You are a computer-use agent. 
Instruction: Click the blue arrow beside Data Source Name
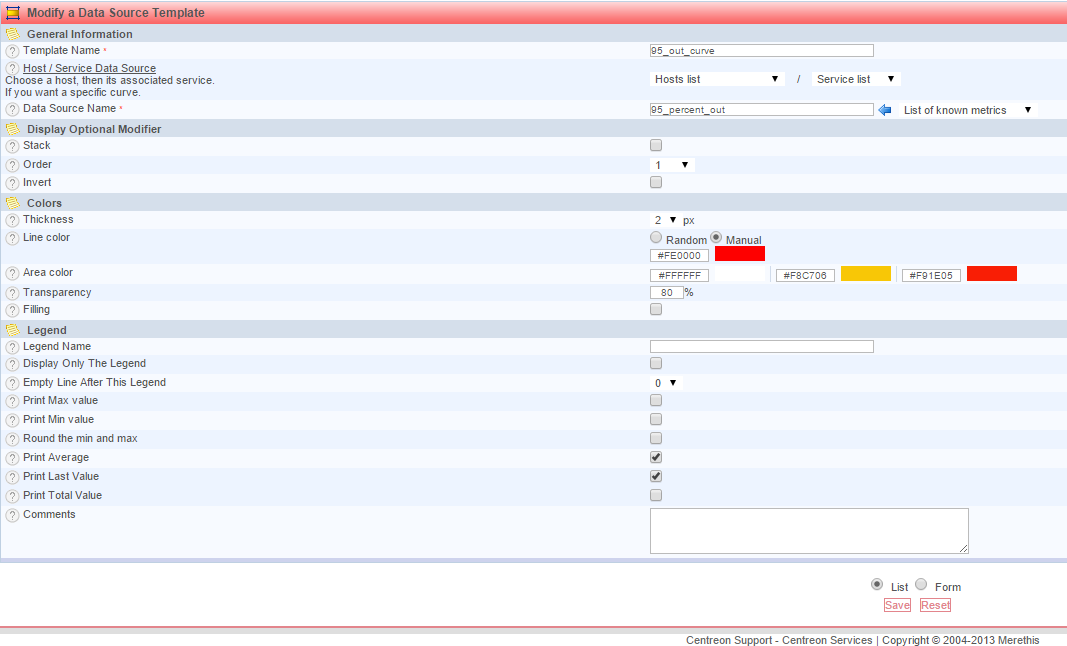(x=884, y=110)
